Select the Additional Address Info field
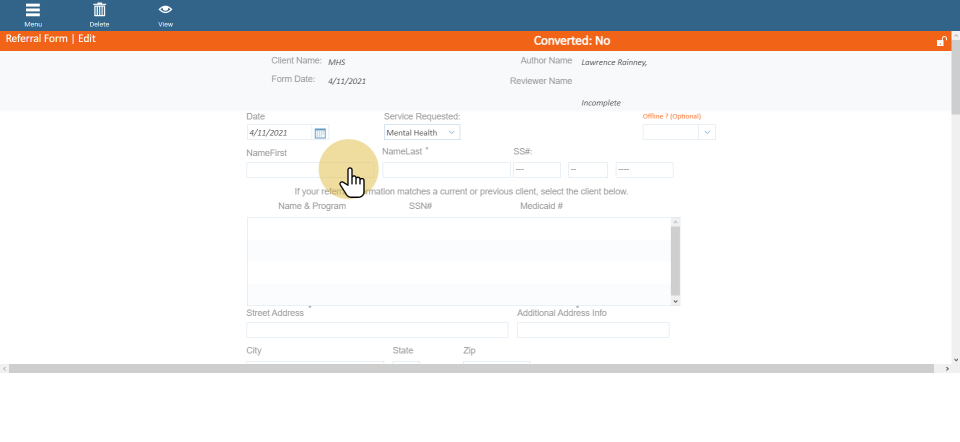 593,330
